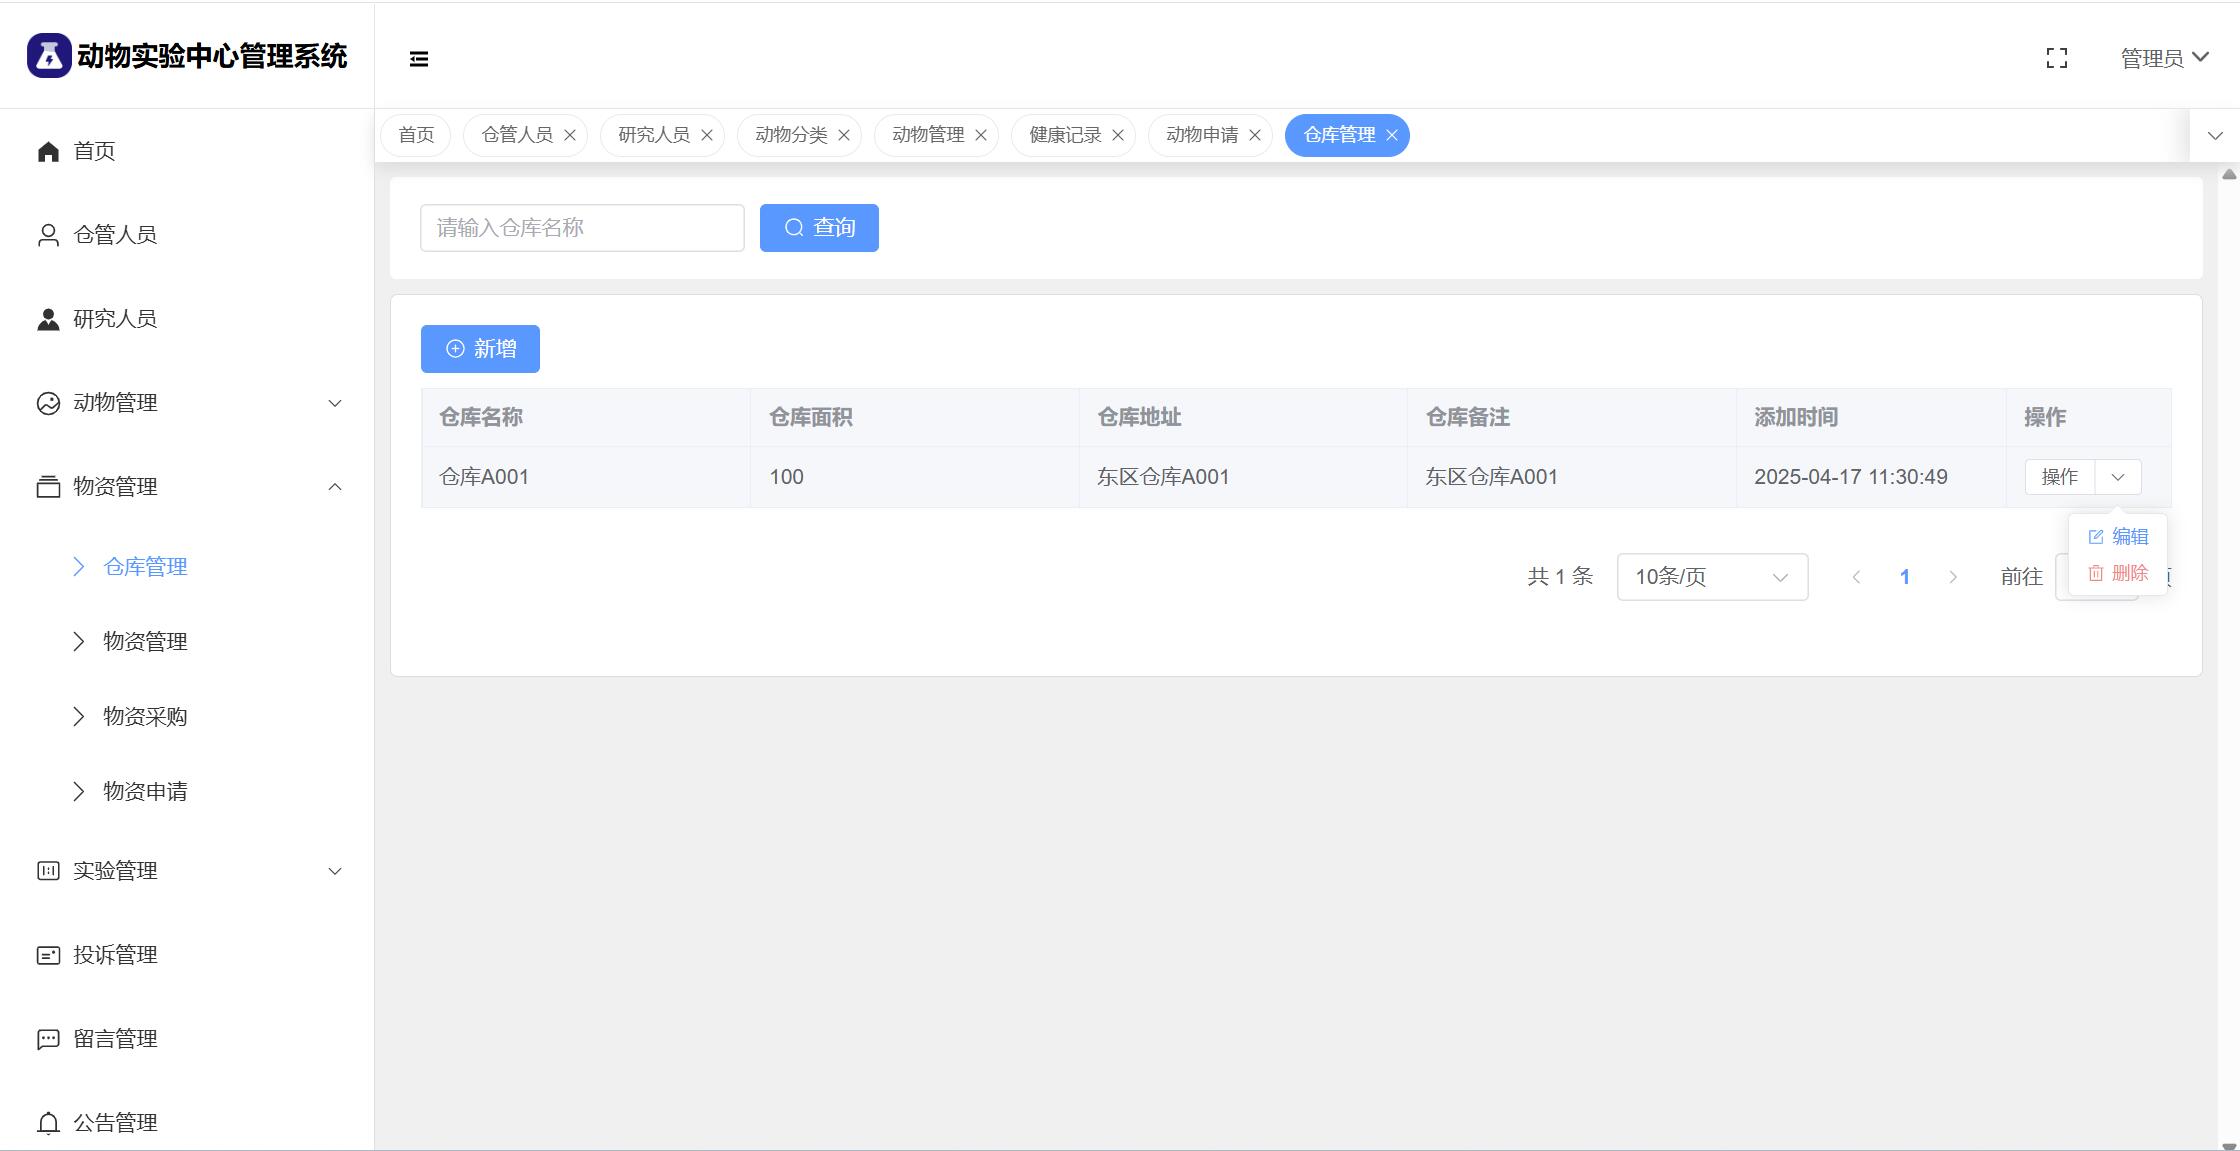The image size is (2240, 1151).
Task: Close the 动物分类 tab
Action: (x=844, y=135)
